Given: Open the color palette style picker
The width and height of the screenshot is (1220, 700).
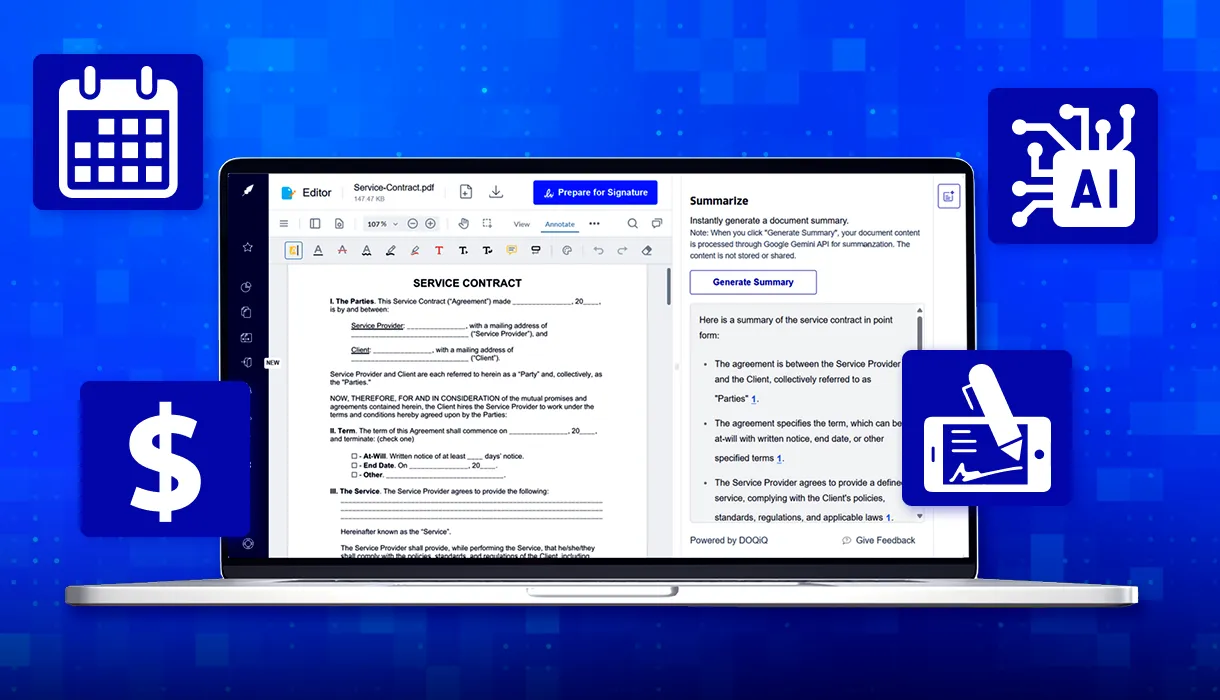Looking at the screenshot, I should point(567,251).
